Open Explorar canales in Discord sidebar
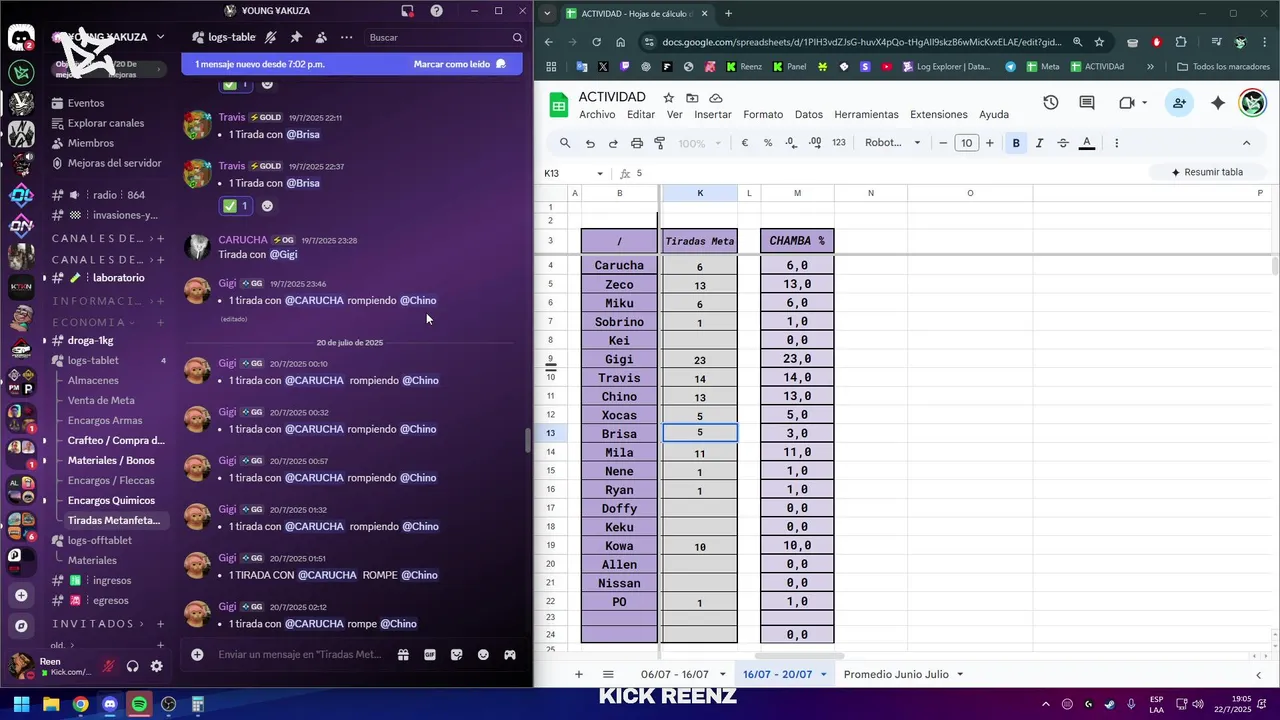 click(106, 123)
